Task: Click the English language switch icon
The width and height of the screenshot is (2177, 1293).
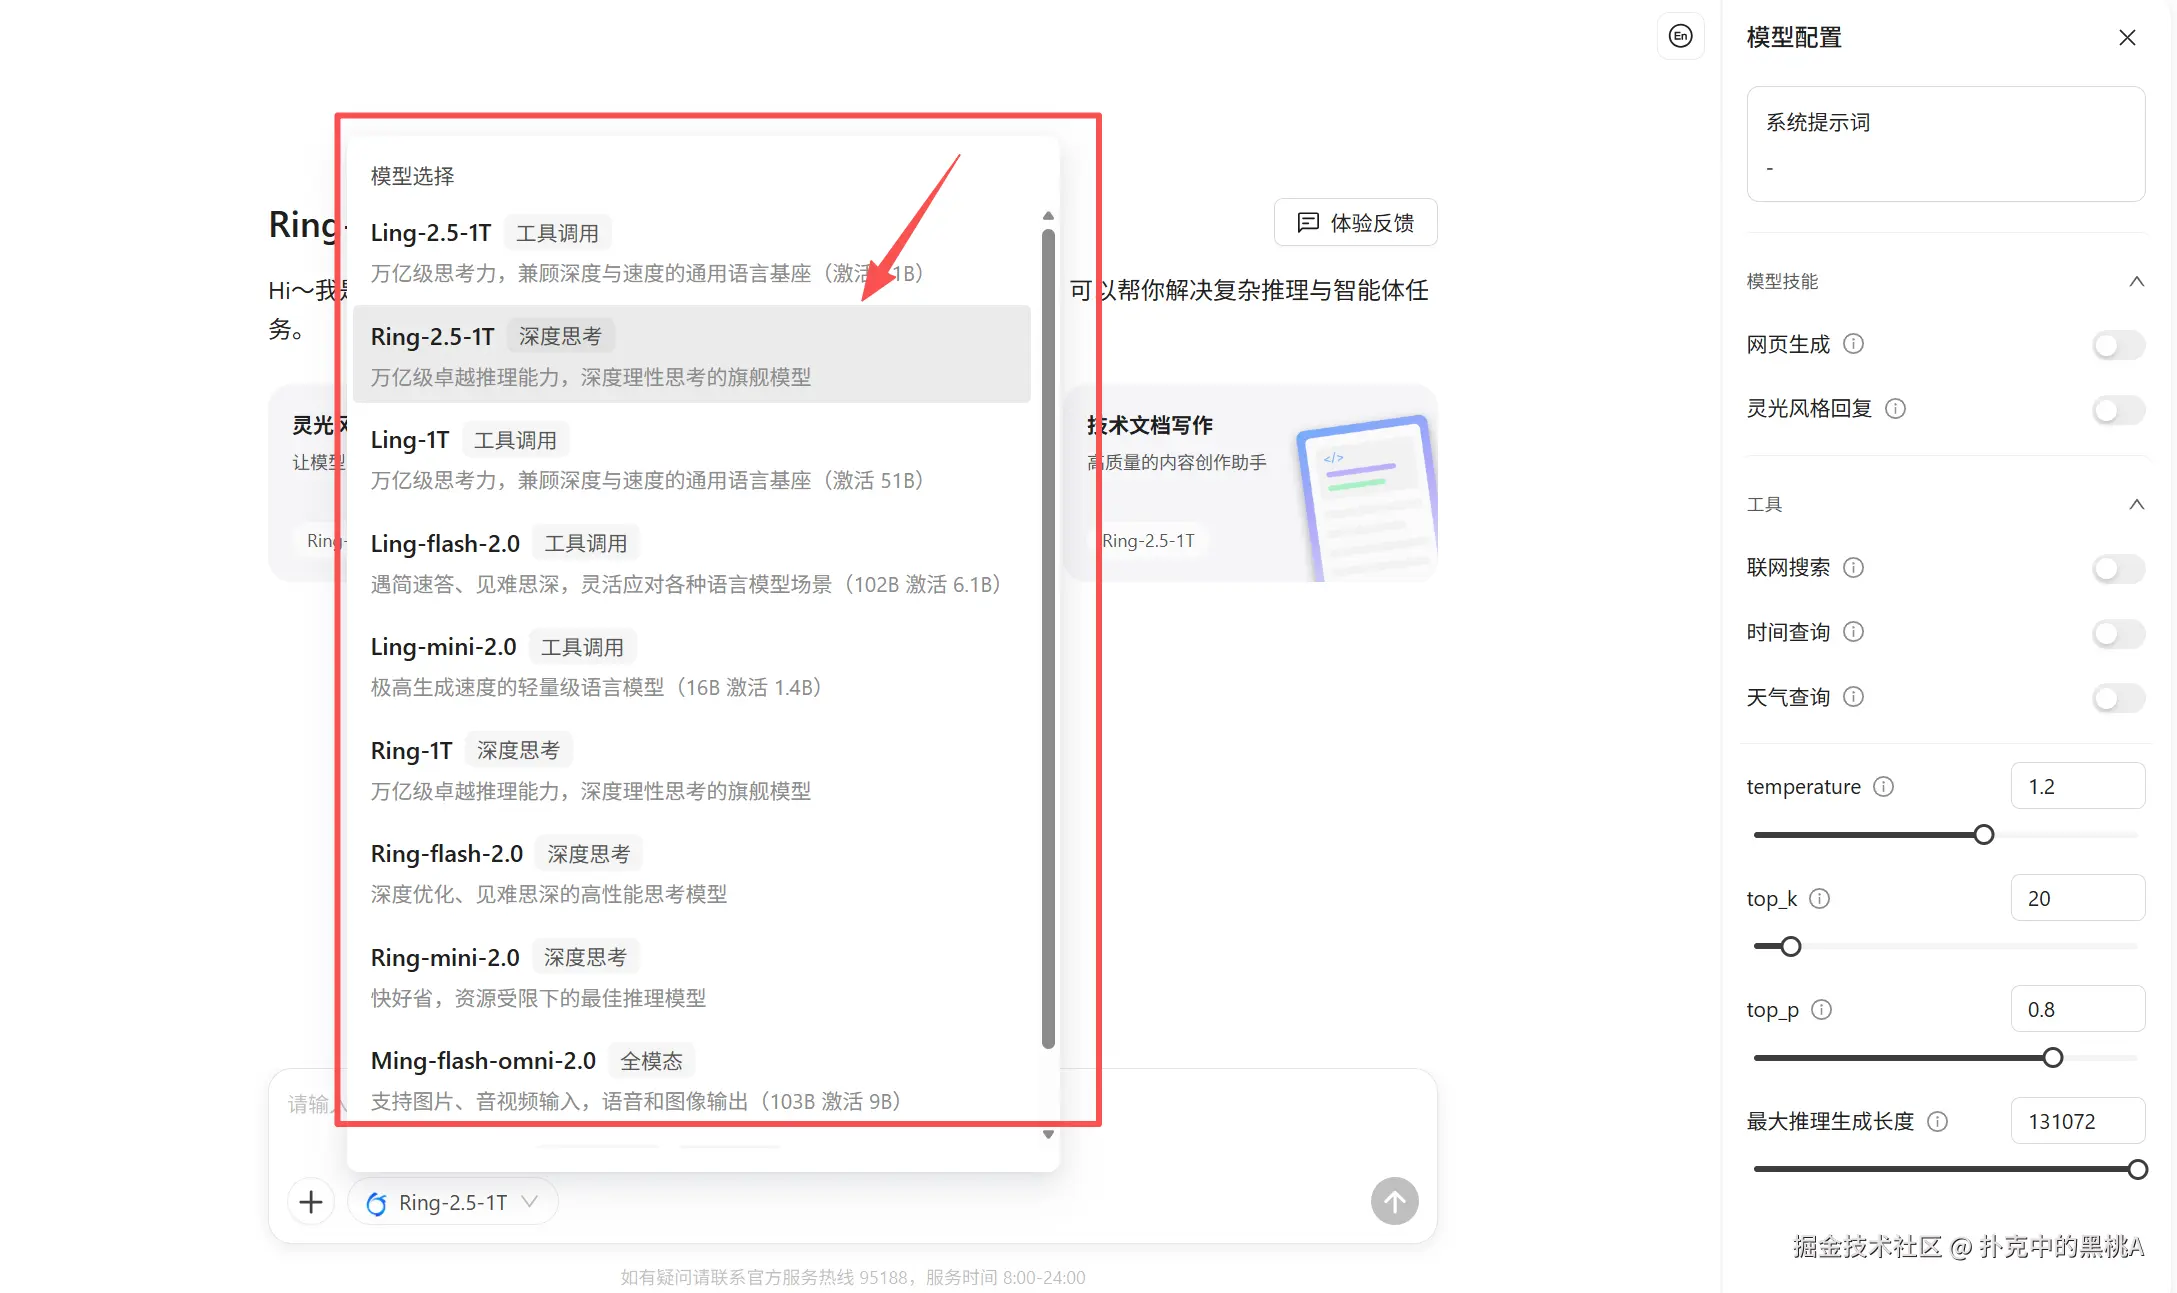Action: (1680, 36)
